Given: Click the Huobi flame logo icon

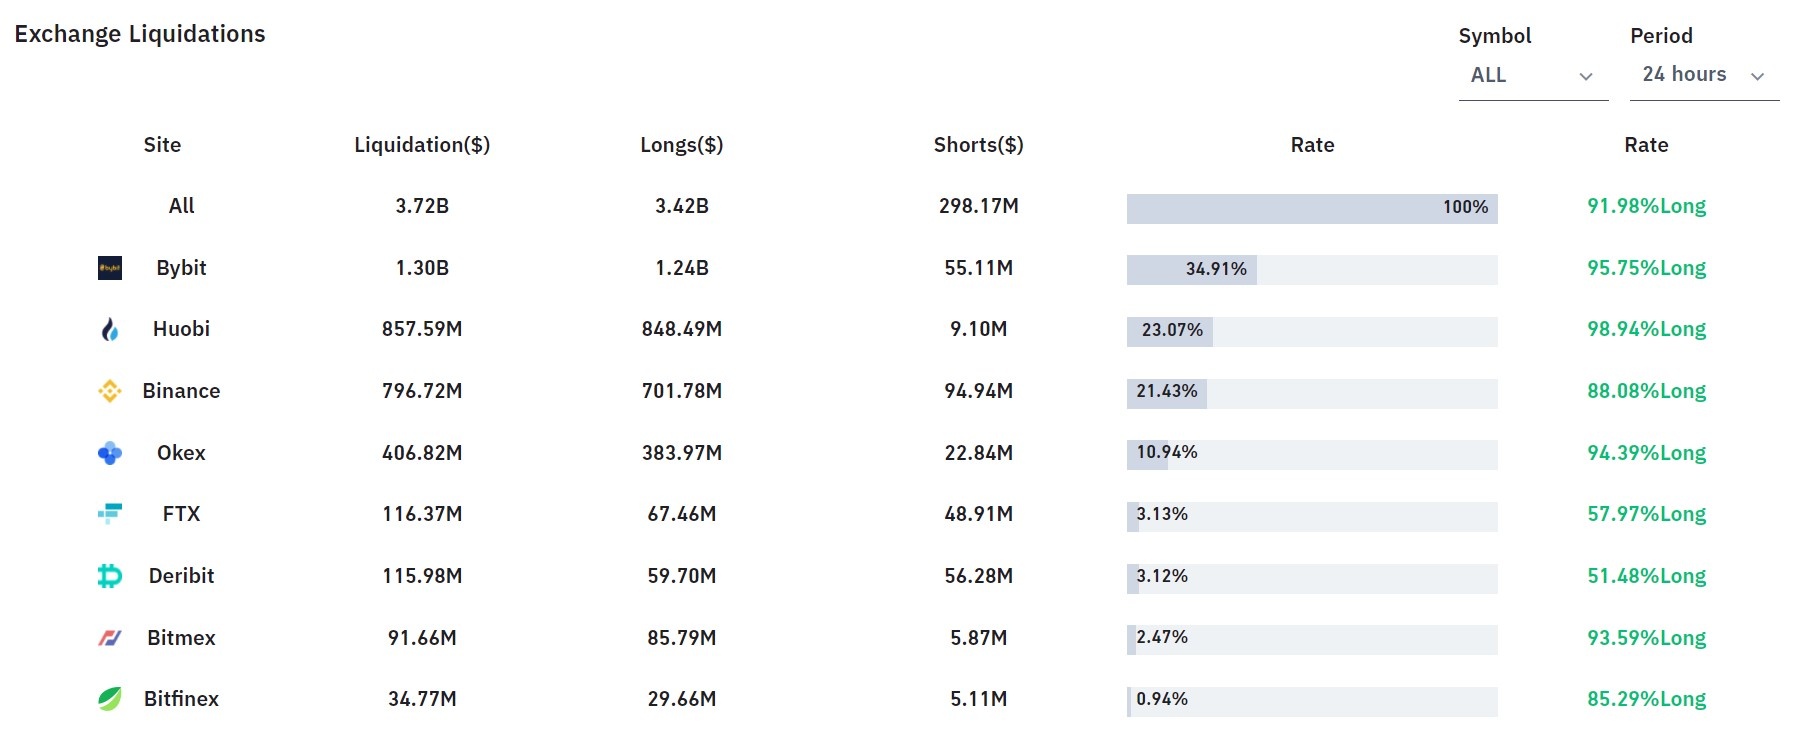Looking at the screenshot, I should pos(110,329).
